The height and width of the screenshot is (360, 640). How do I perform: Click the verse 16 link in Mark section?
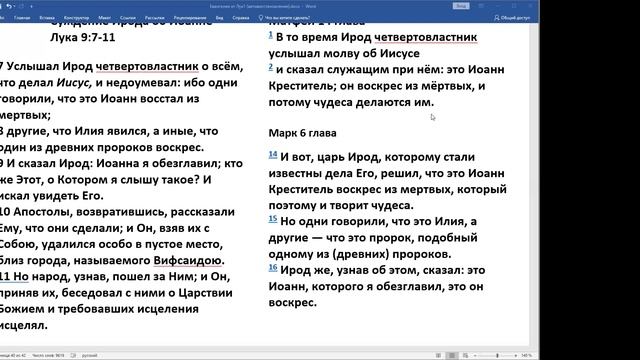[x=273, y=268]
